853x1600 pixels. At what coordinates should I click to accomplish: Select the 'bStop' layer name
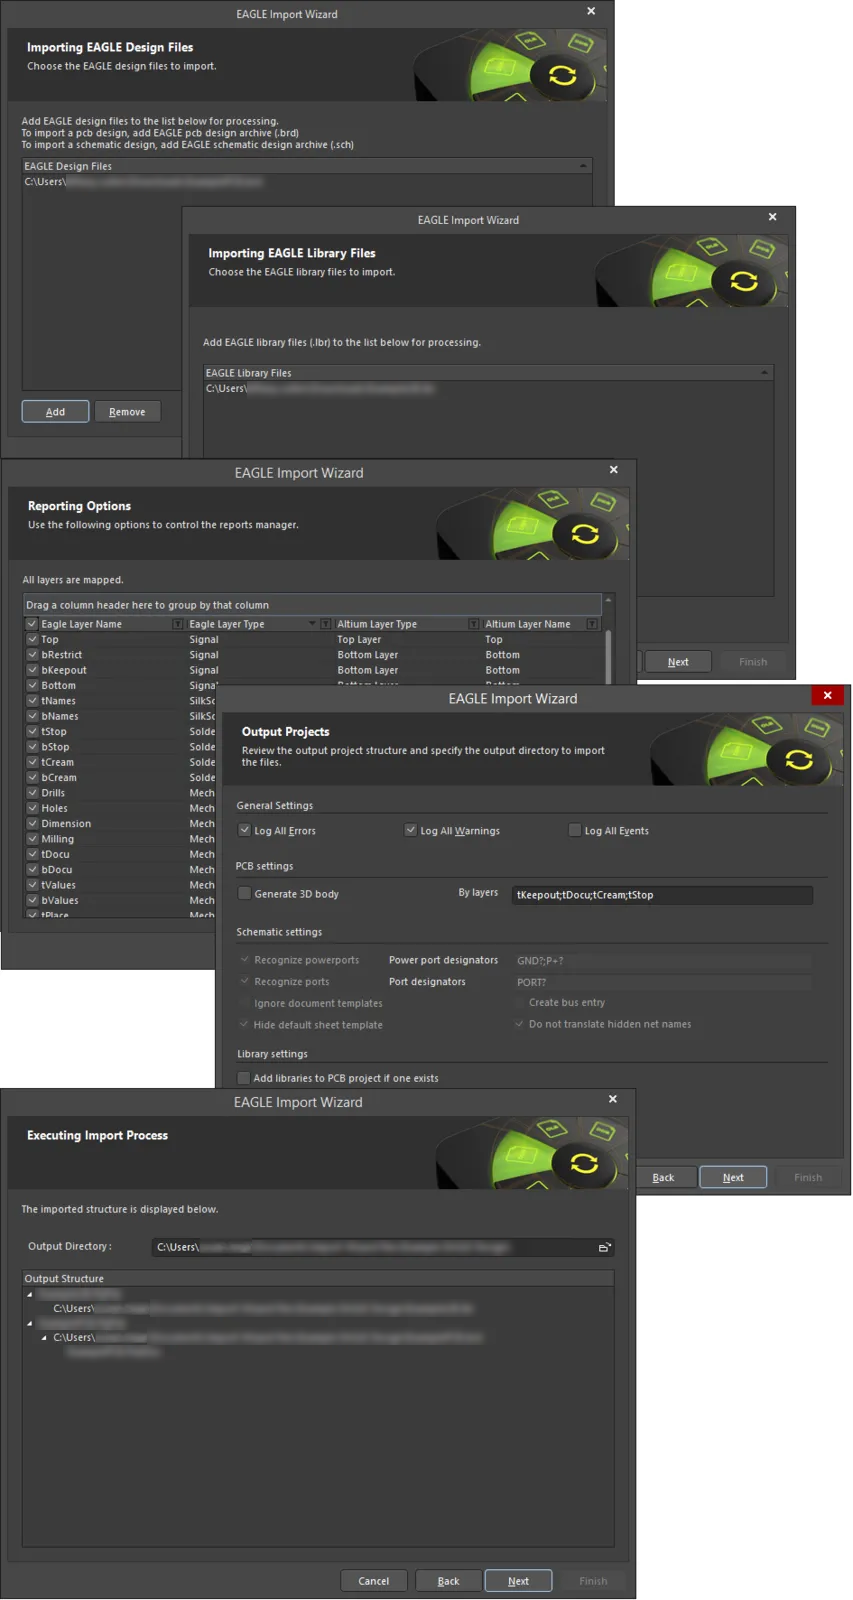(x=56, y=747)
